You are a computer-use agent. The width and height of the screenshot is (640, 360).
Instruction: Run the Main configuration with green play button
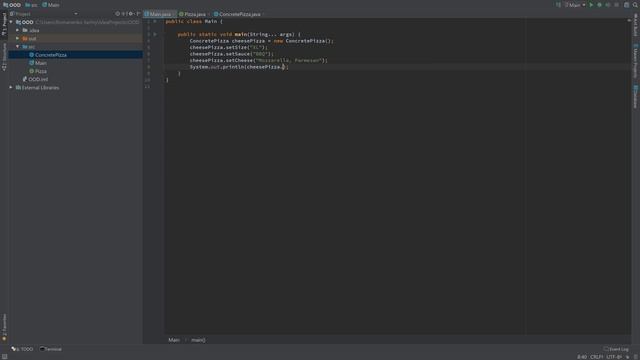tap(591, 5)
